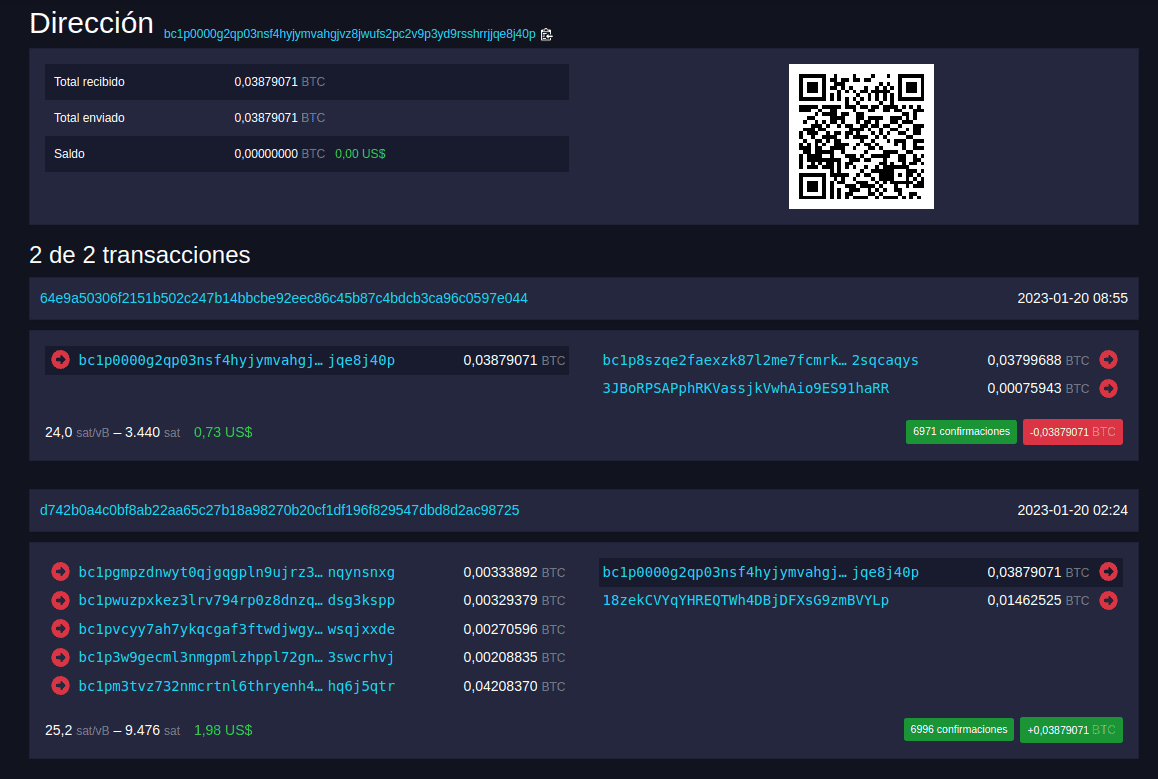Open input address bc1pvcyy7ah7ykqcgaf3ftwdjwgy… wsqjxxde

236,629
